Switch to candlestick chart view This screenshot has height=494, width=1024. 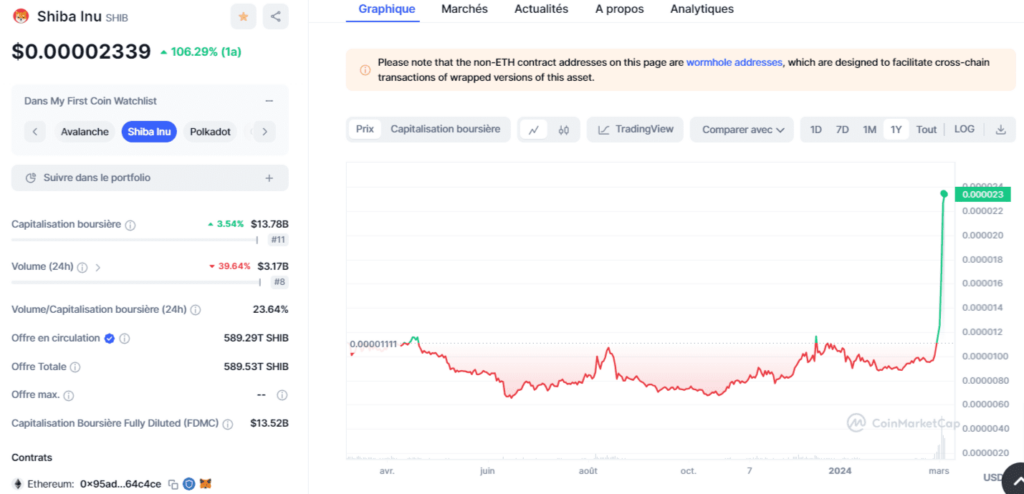coord(564,130)
